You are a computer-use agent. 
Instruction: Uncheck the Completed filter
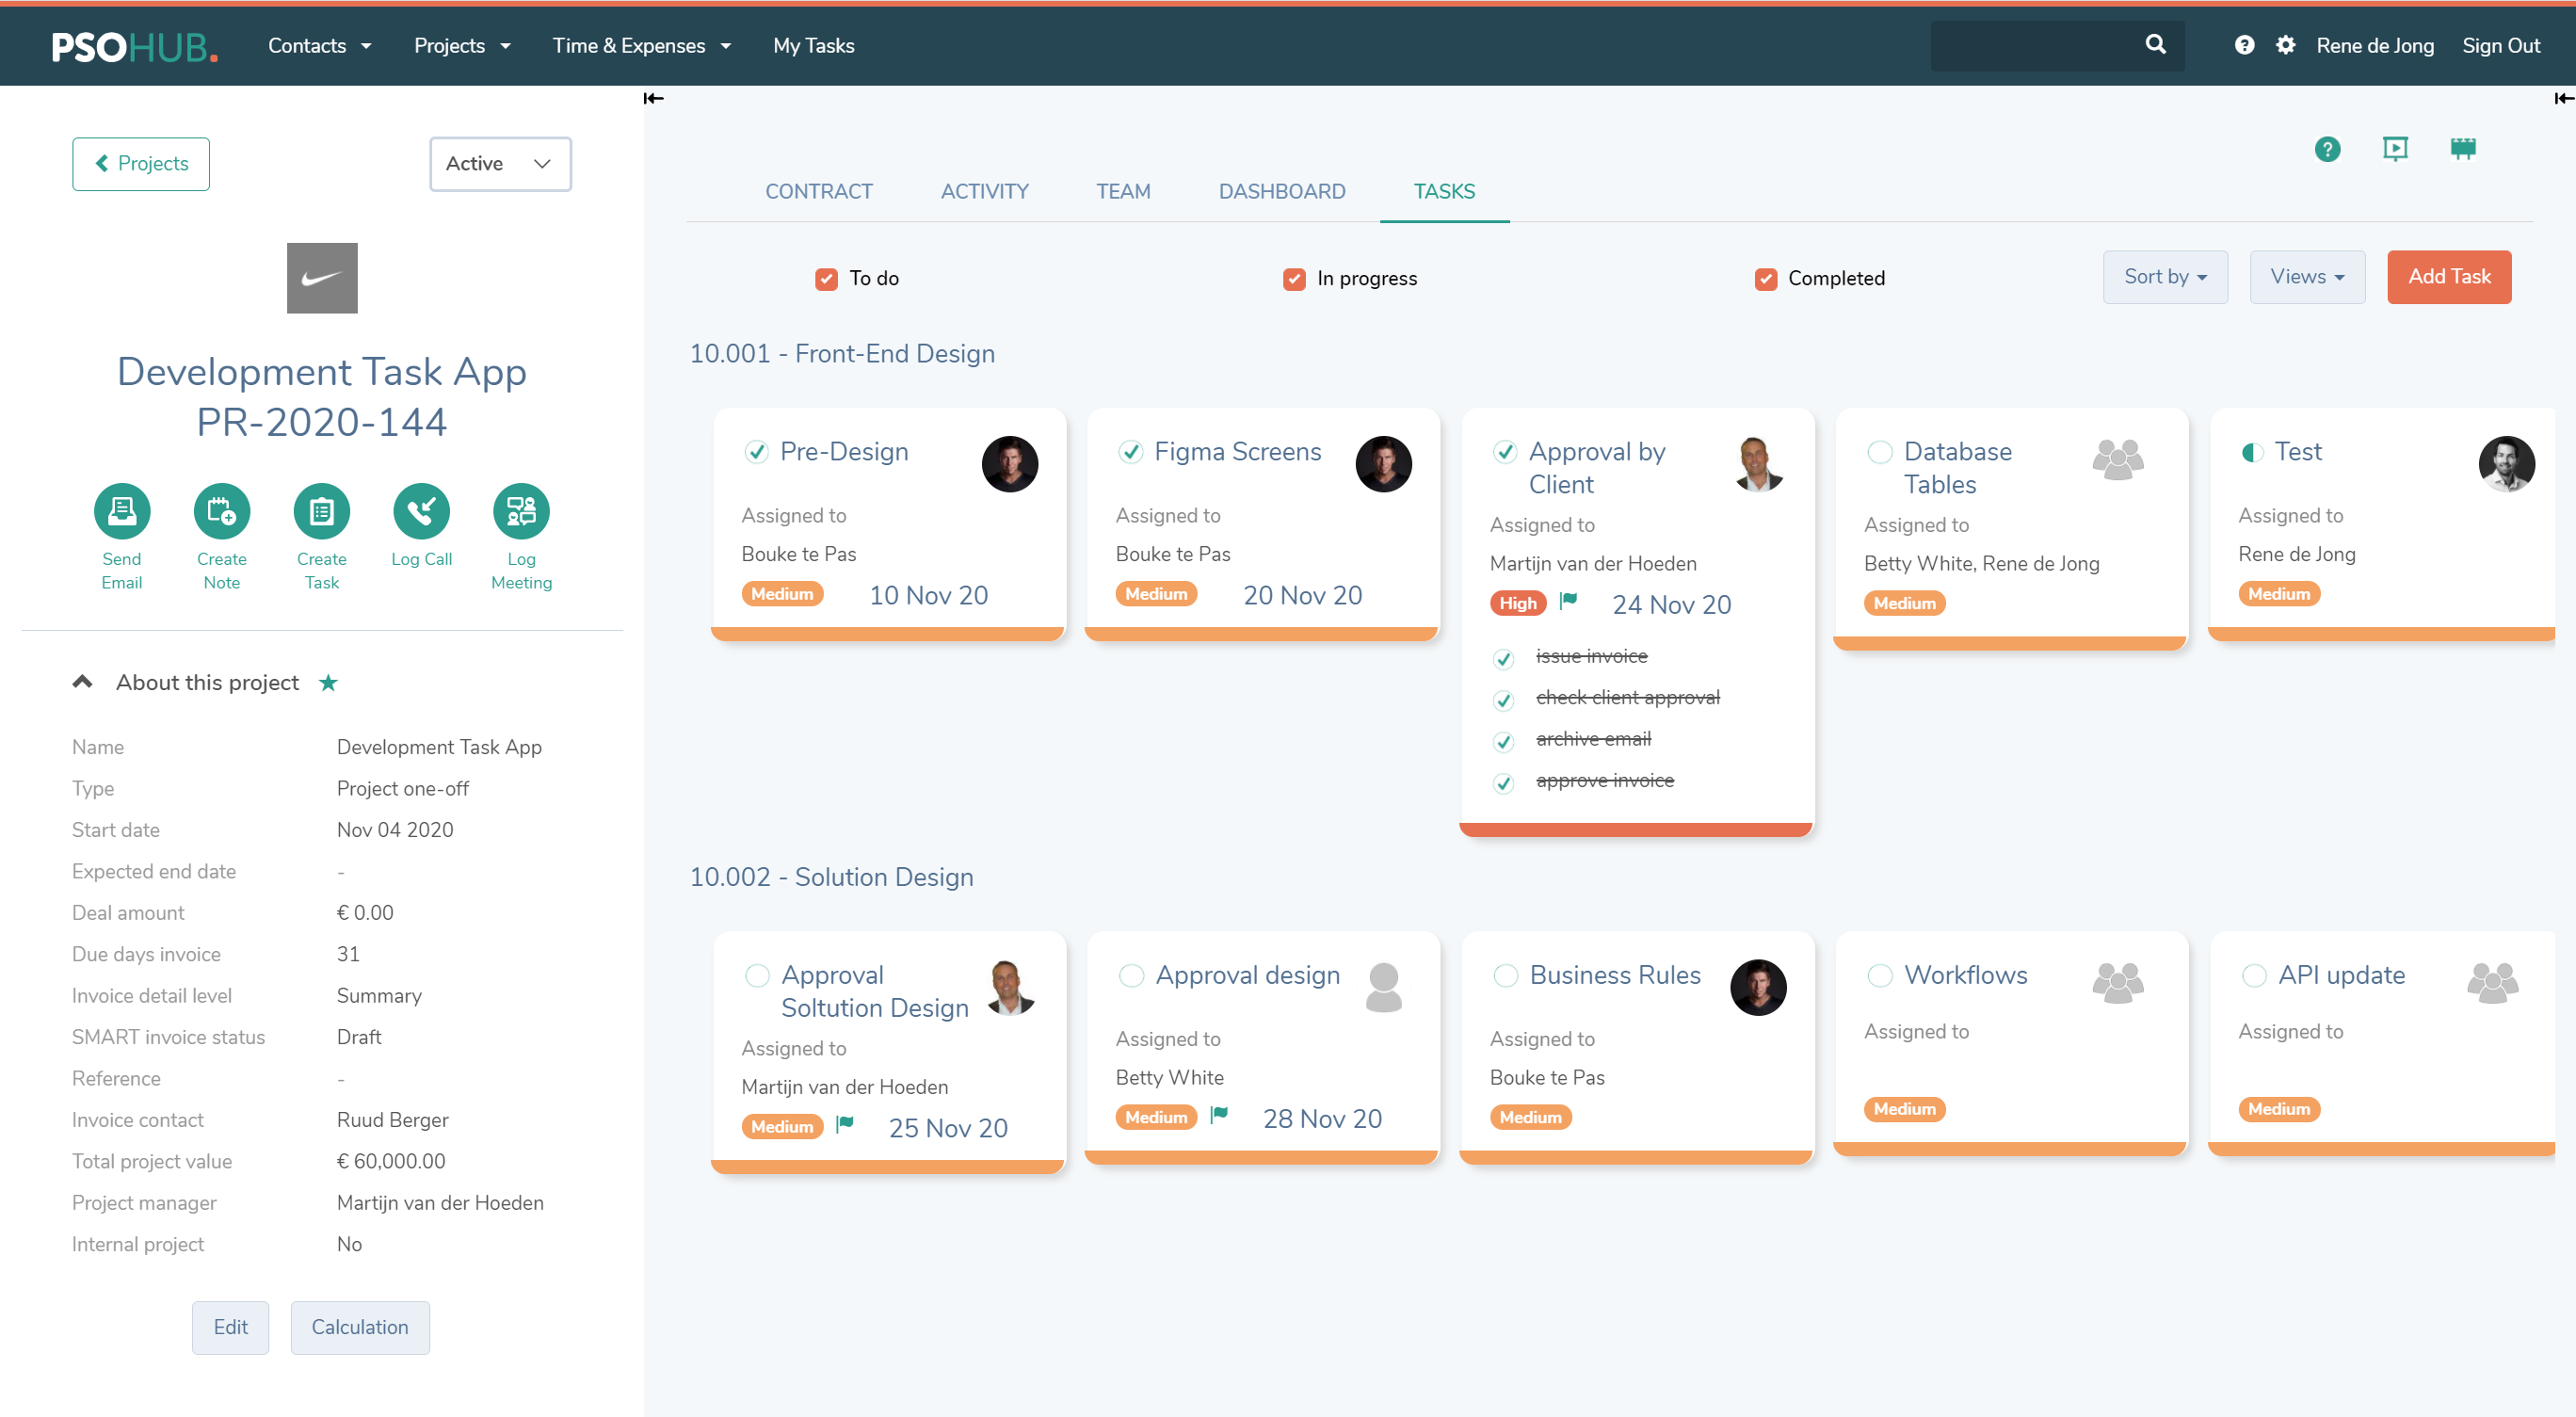[x=1766, y=279]
